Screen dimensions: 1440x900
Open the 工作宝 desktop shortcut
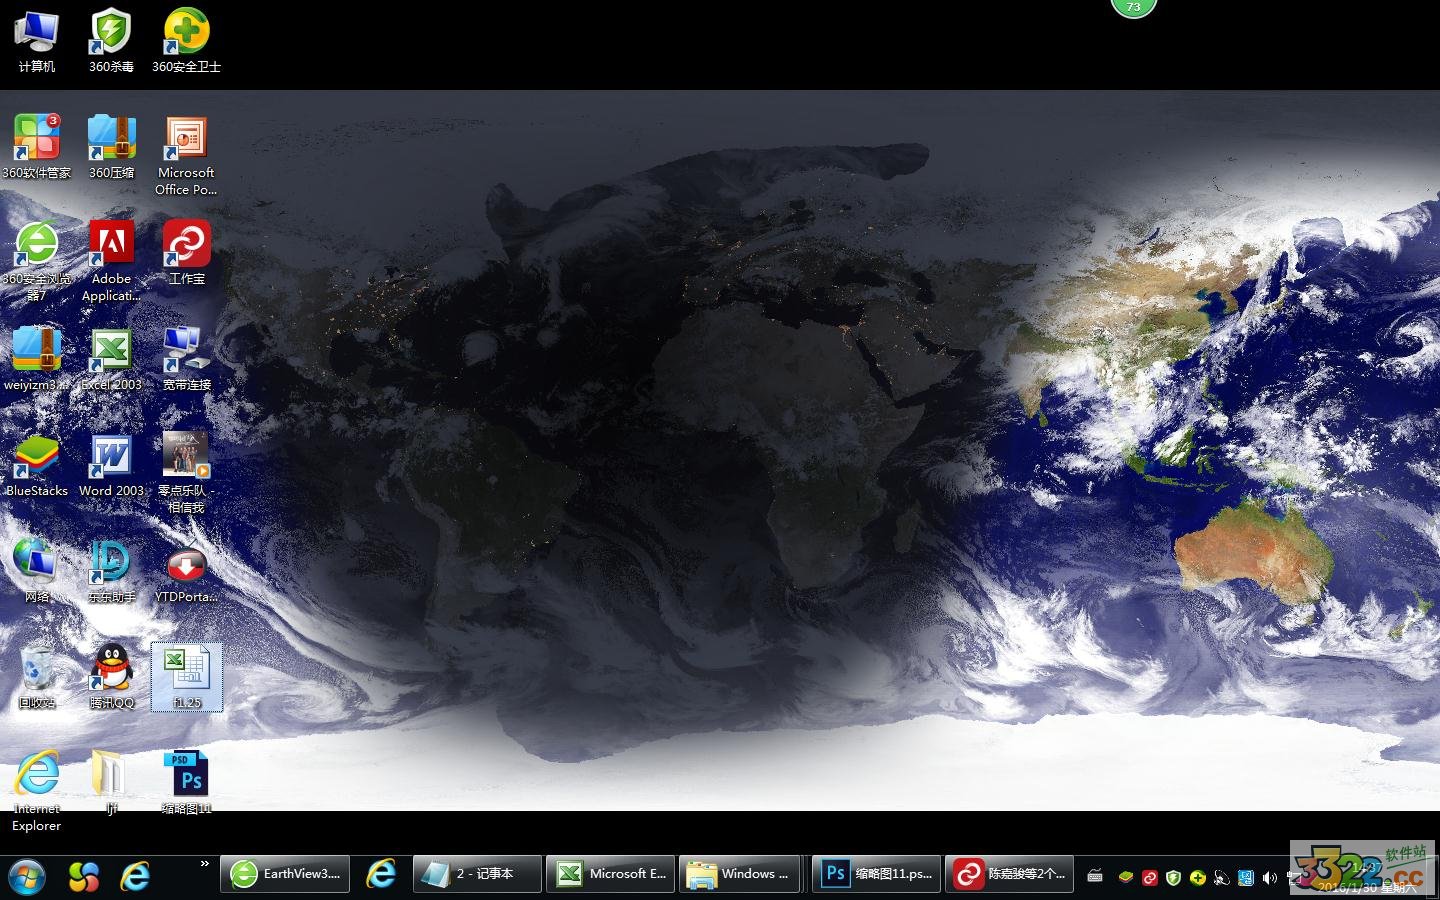click(186, 253)
